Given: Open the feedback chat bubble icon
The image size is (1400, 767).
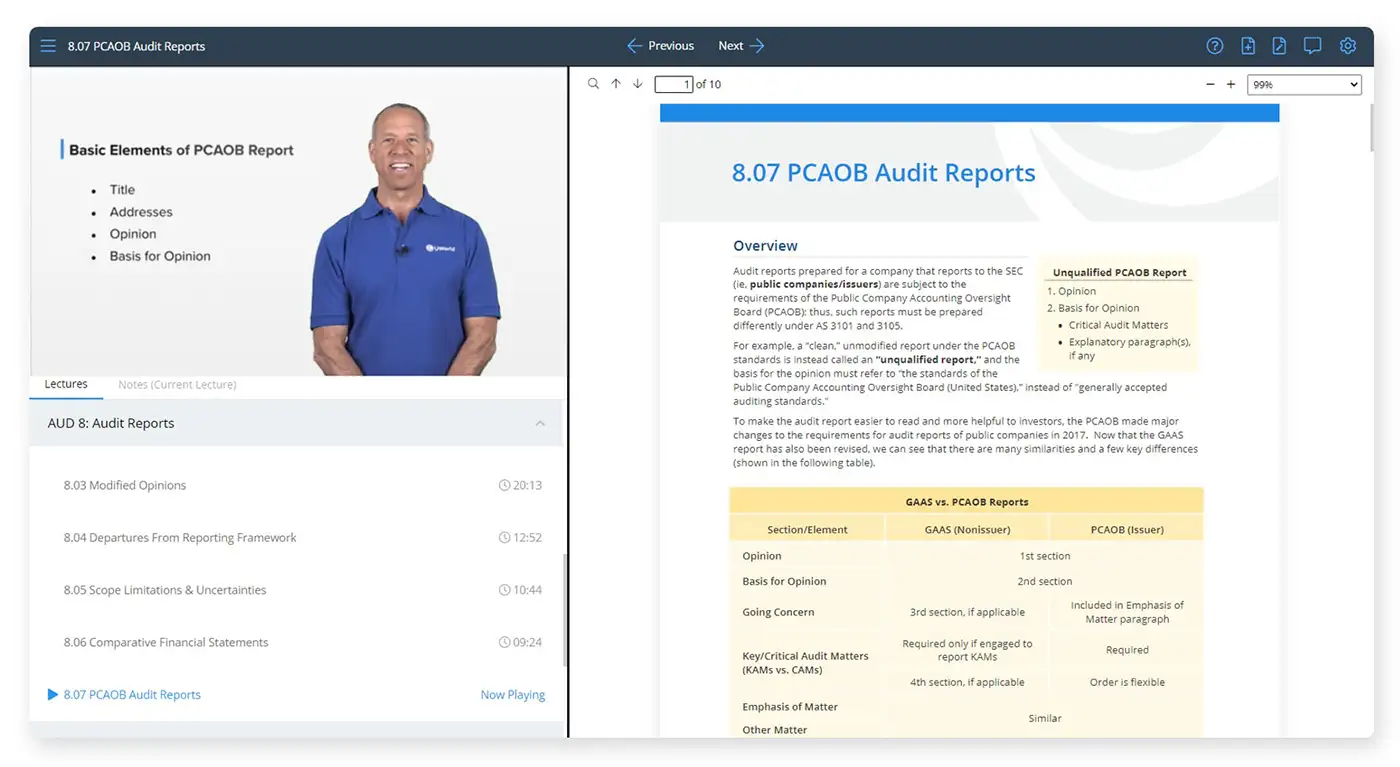Looking at the screenshot, I should 1312,46.
